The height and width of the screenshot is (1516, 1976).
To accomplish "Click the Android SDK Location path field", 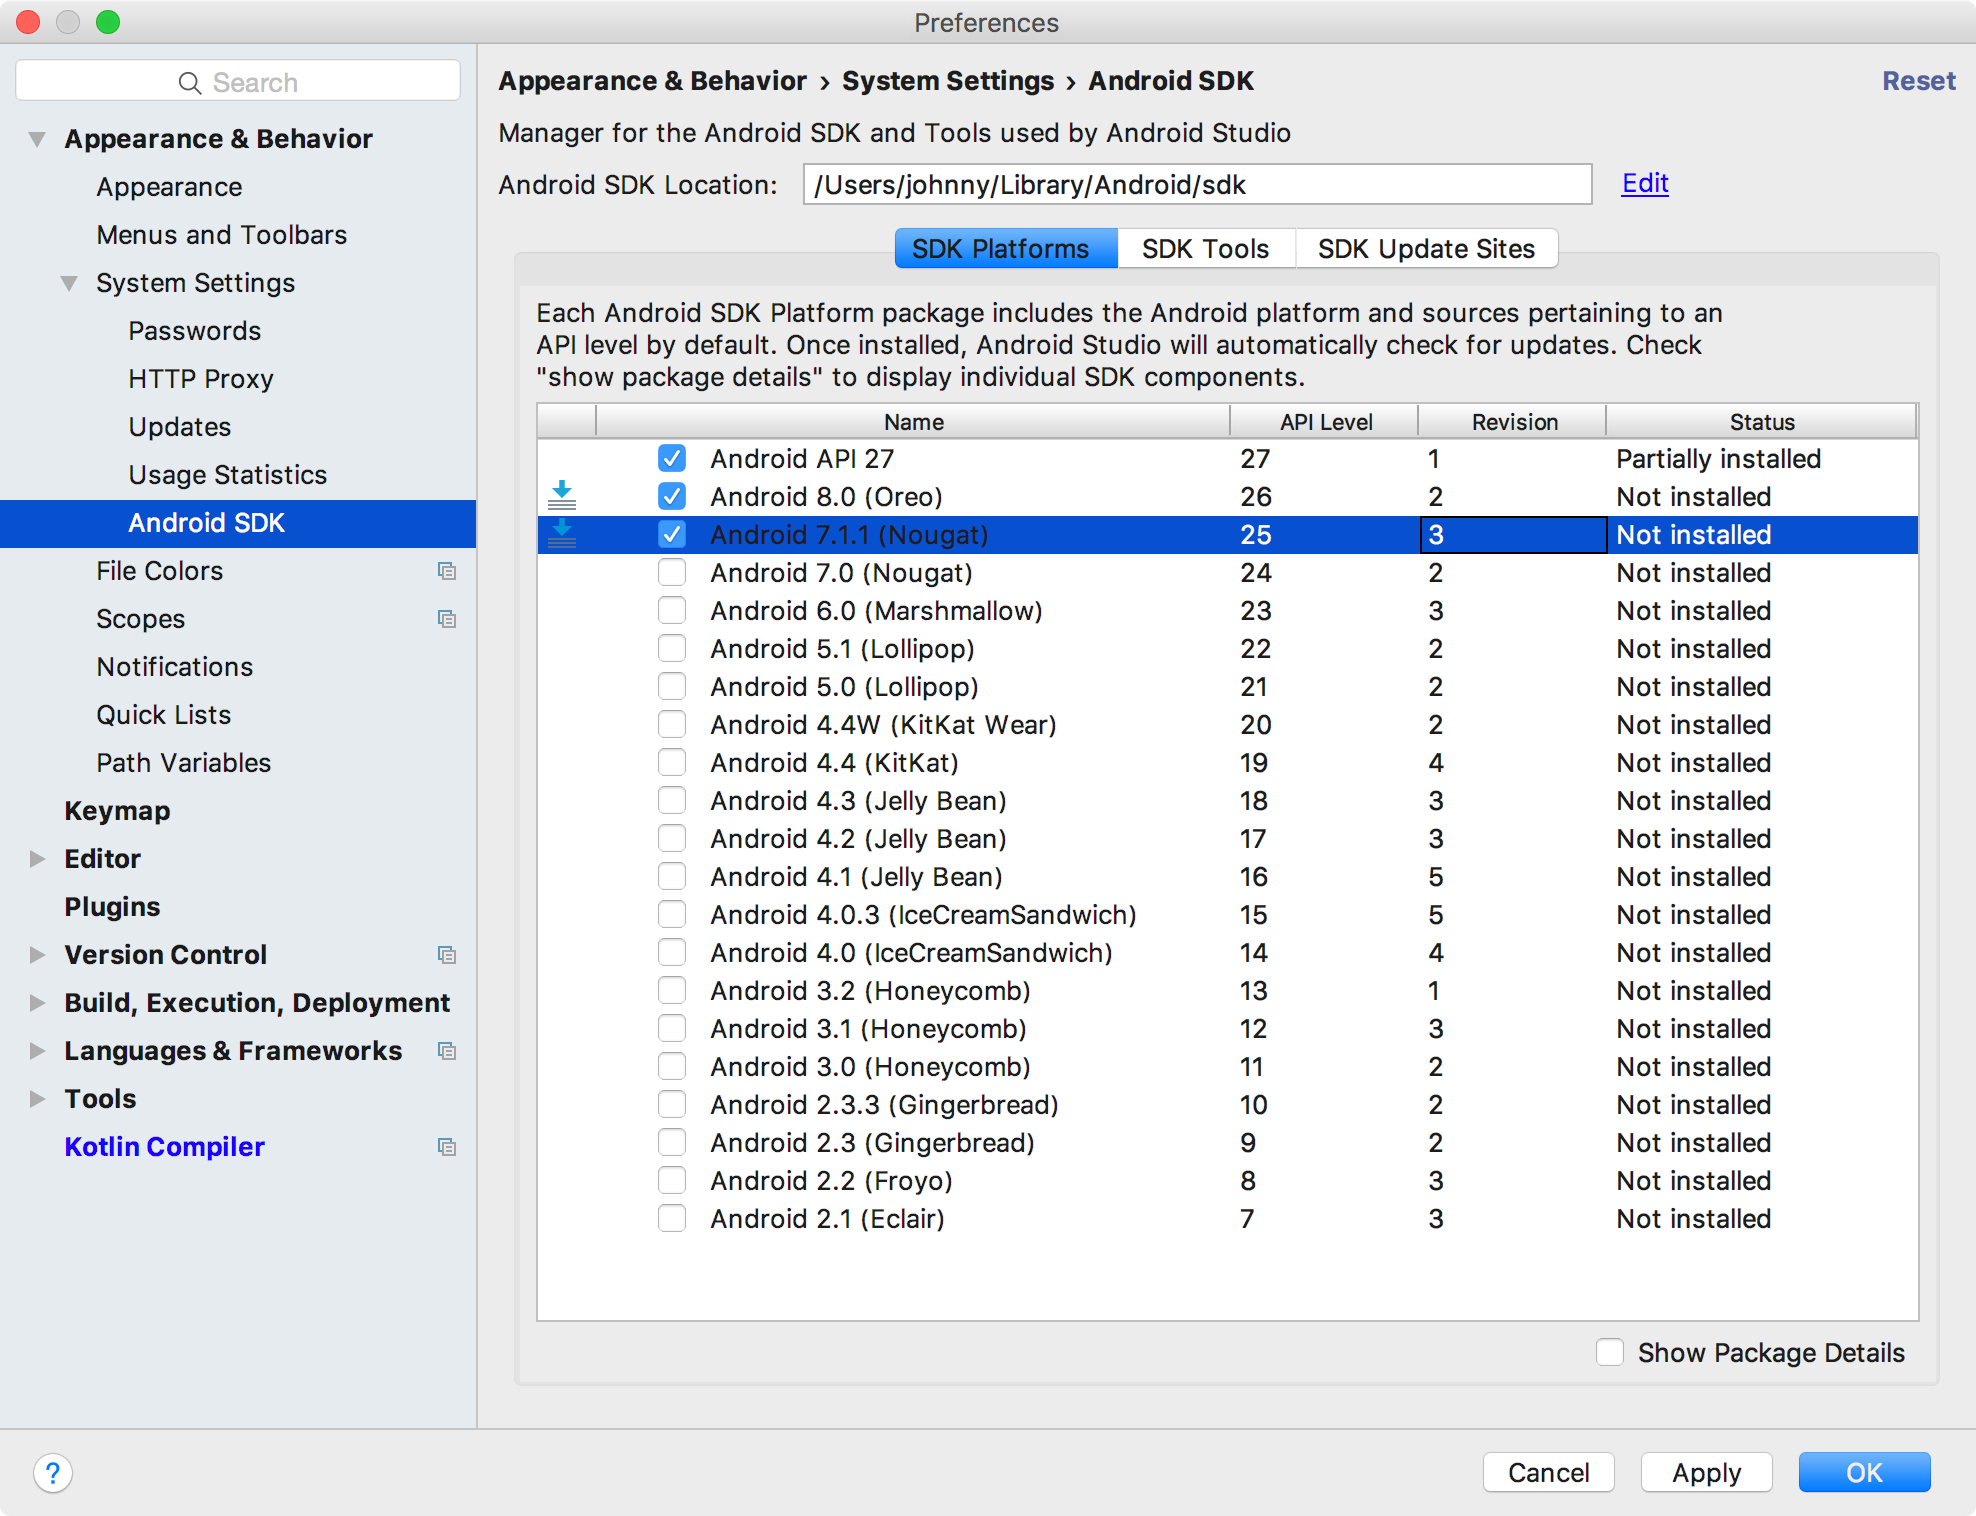I will click(1197, 184).
